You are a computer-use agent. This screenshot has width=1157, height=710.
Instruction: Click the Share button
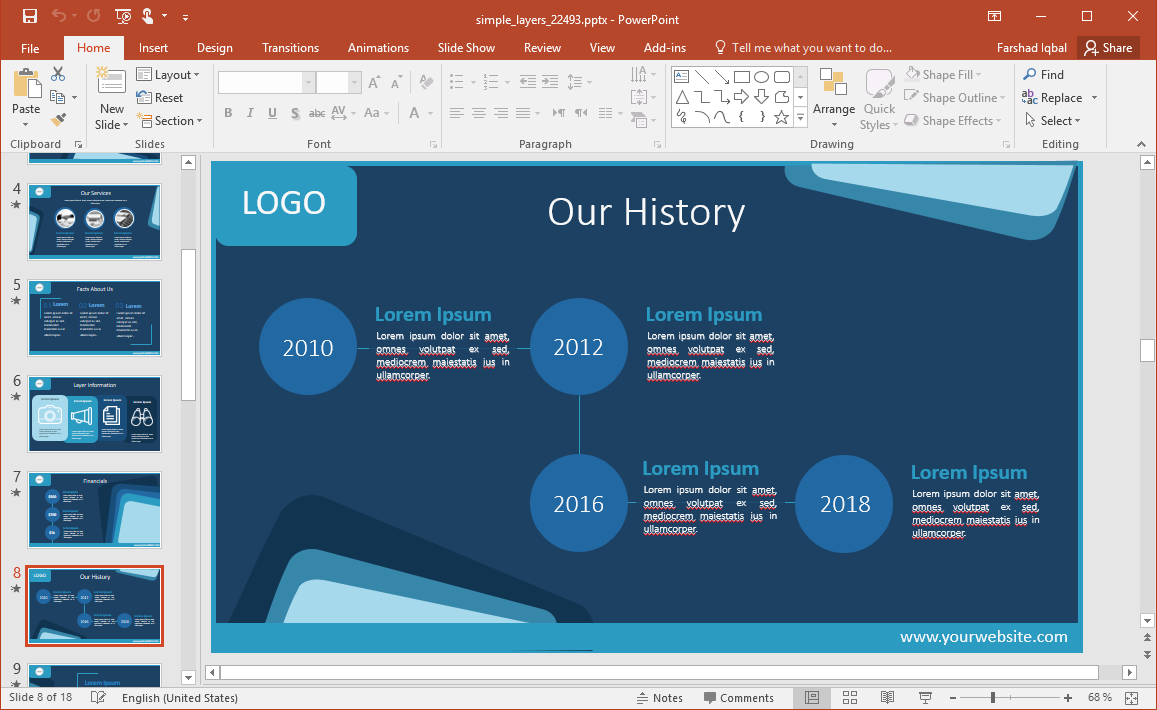click(1108, 48)
